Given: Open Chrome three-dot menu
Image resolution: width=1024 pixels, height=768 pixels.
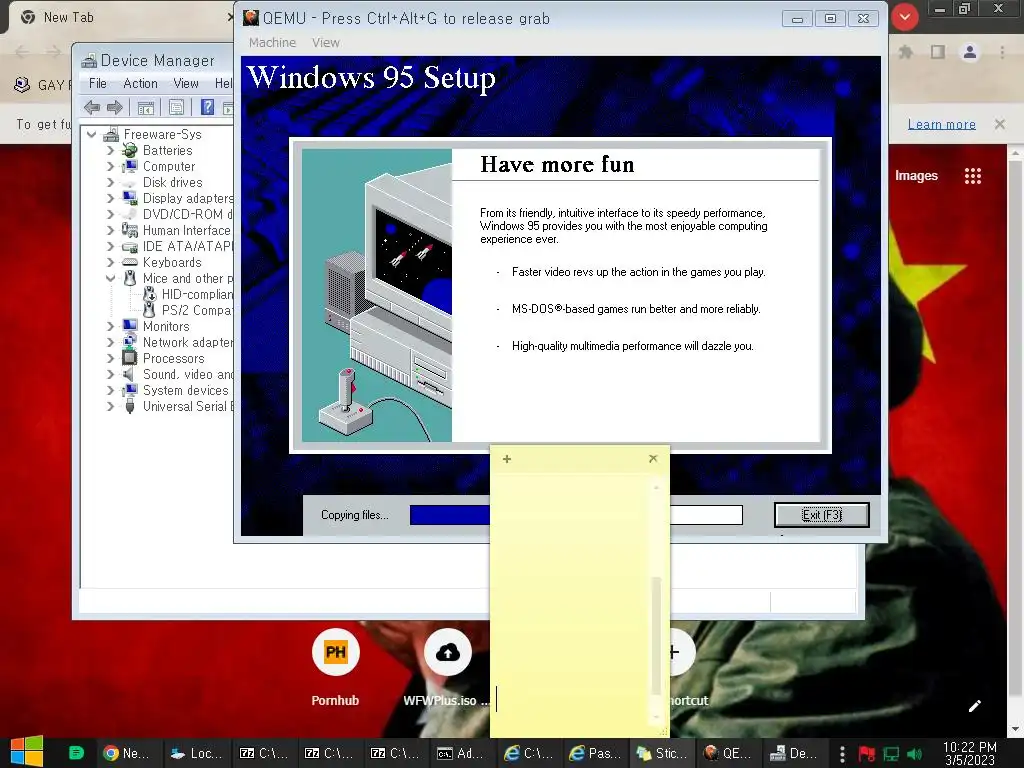Looking at the screenshot, I should tap(1002, 52).
